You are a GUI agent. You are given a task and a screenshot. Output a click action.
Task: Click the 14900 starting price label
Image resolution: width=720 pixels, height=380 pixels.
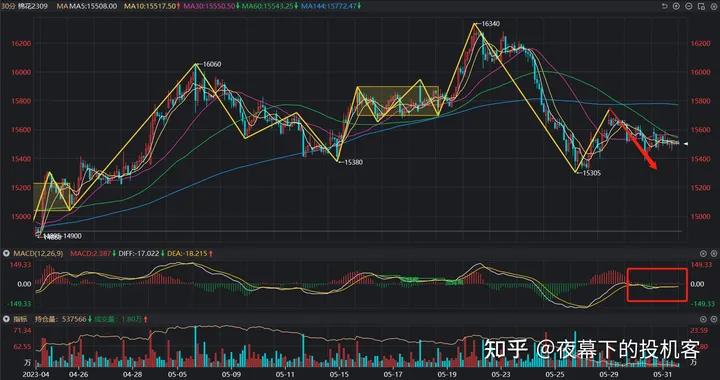[72, 236]
